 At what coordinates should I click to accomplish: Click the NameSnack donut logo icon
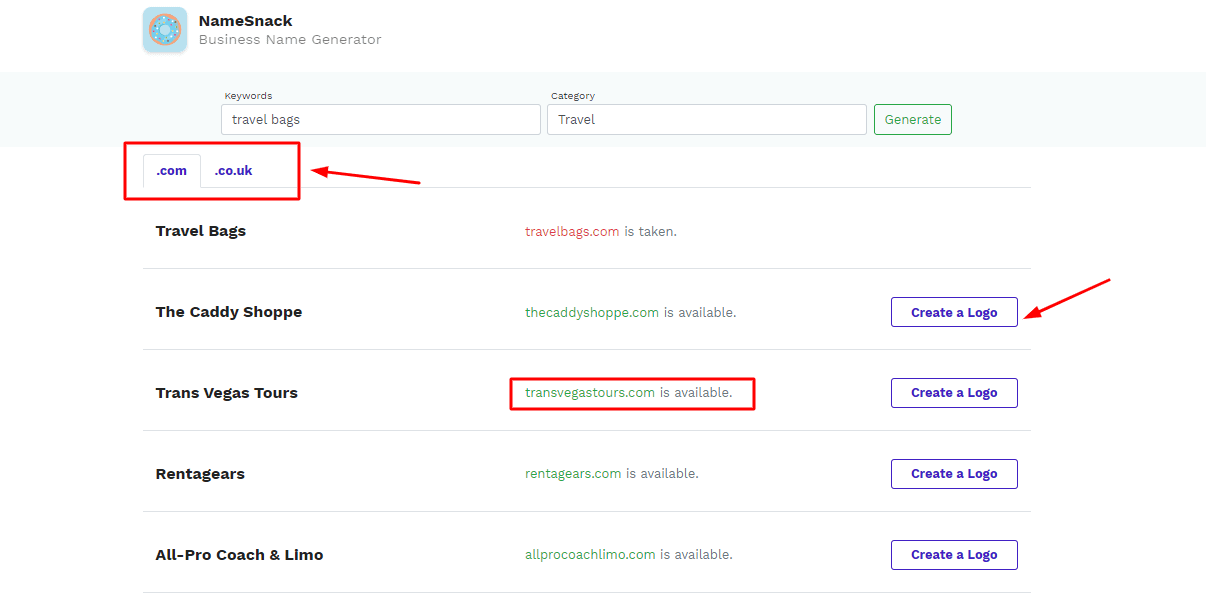(165, 29)
